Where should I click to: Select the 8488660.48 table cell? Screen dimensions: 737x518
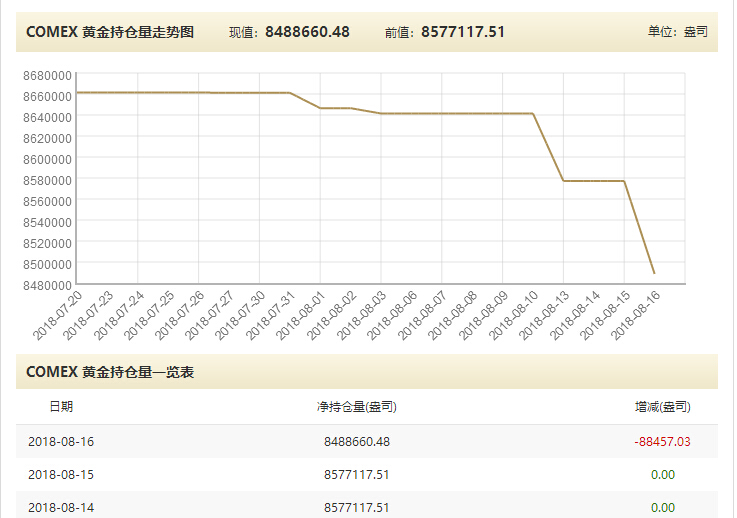coord(357,442)
